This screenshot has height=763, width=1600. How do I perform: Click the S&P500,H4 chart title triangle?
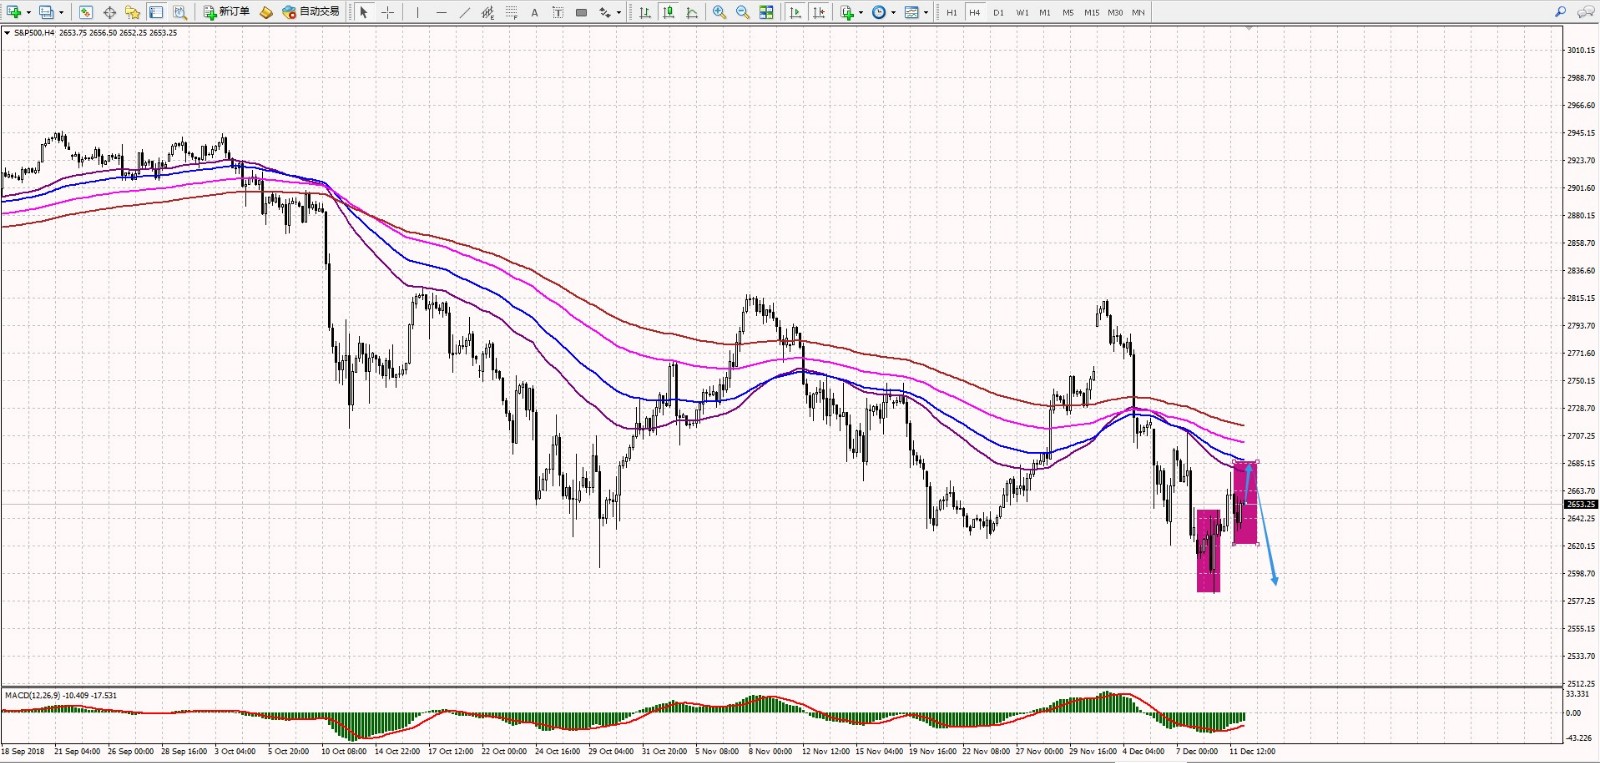[x=7, y=33]
